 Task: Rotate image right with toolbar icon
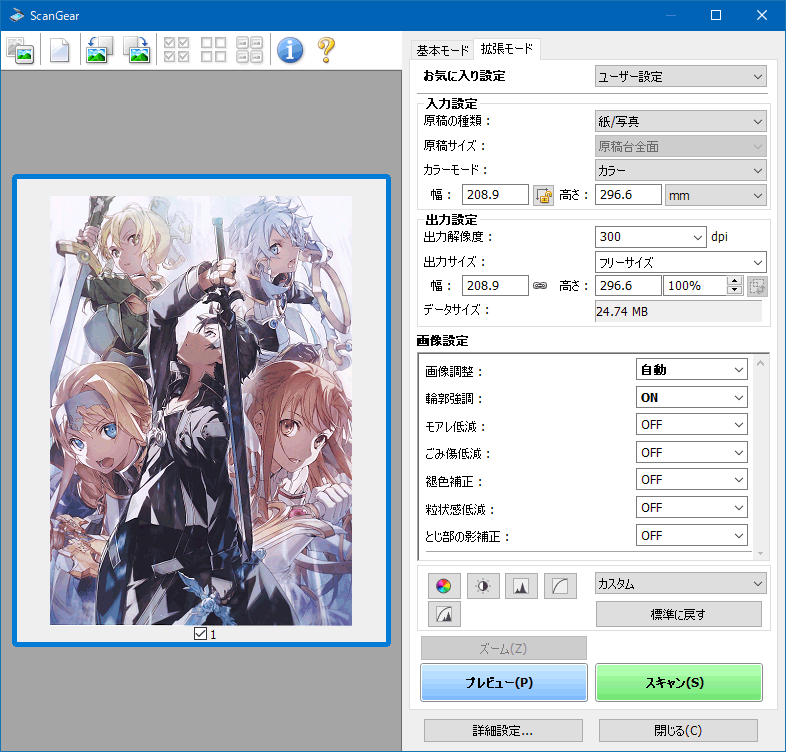click(137, 50)
